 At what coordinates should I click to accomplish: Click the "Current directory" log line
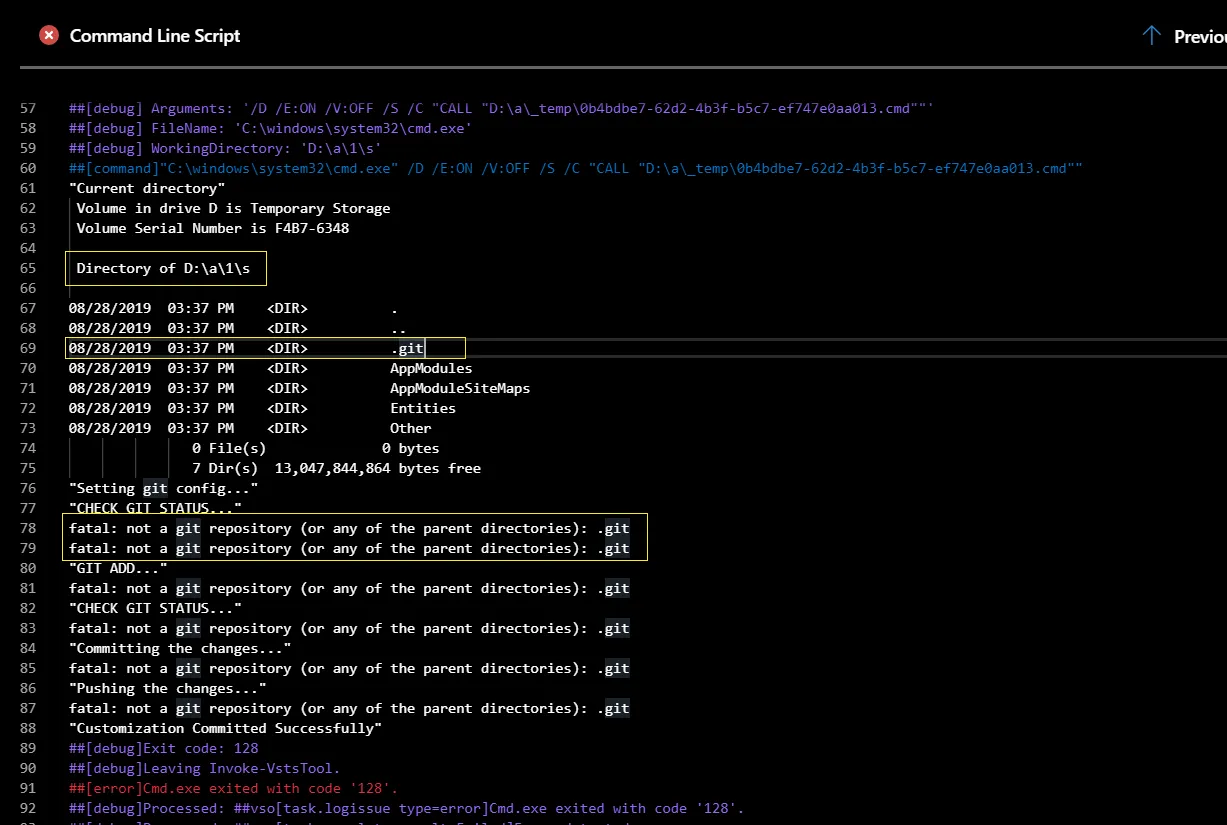coord(147,188)
